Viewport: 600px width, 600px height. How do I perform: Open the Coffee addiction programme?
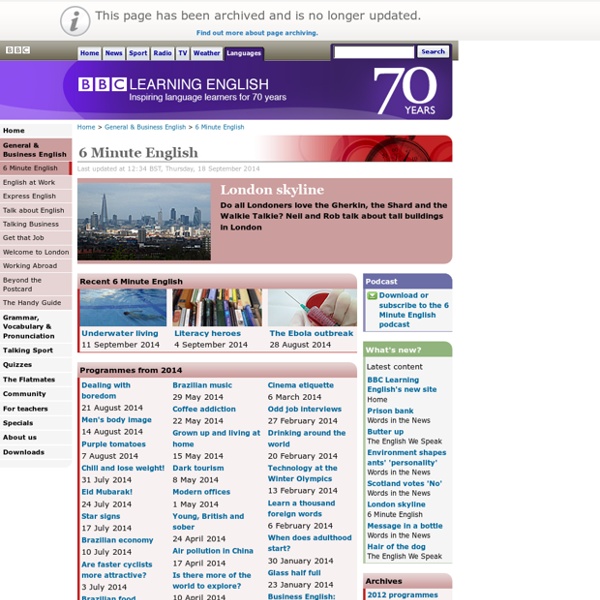(204, 409)
